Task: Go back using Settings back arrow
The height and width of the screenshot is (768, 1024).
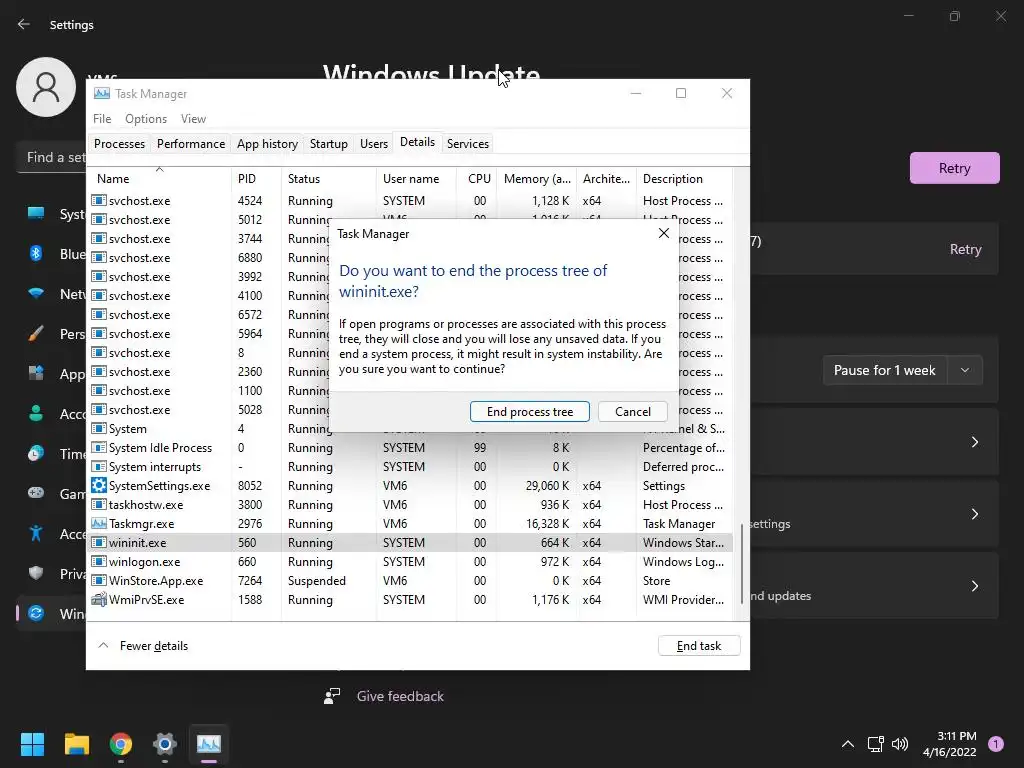Action: tap(24, 24)
